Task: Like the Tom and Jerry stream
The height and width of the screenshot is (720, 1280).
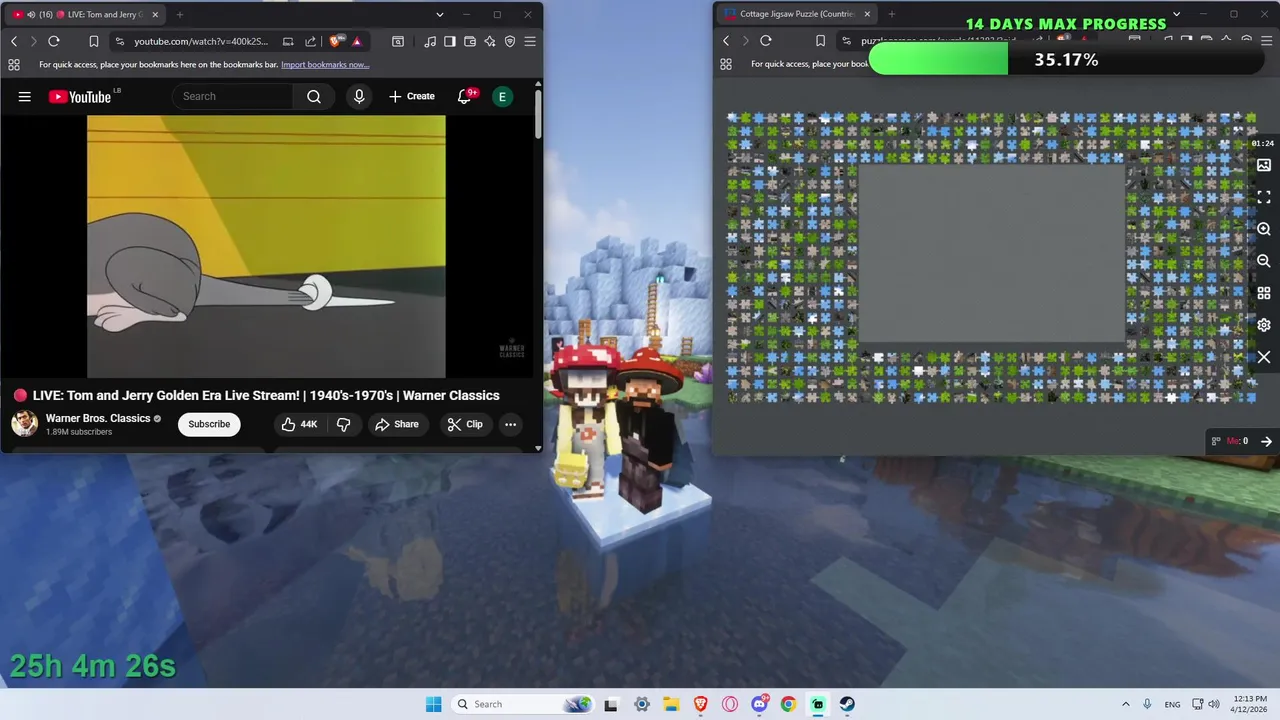Action: 299,424
